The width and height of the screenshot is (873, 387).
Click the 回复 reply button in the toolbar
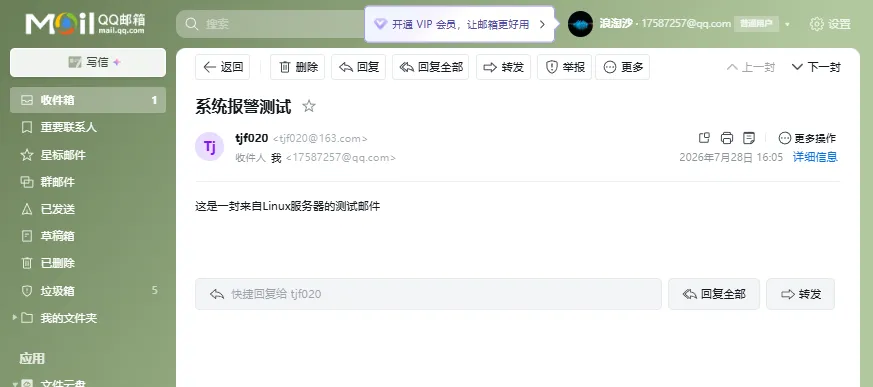pyautogui.click(x=359, y=67)
